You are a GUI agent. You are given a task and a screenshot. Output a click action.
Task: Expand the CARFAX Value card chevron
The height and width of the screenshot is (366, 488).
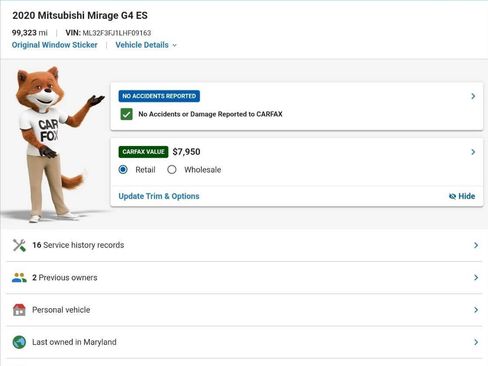[x=473, y=152]
